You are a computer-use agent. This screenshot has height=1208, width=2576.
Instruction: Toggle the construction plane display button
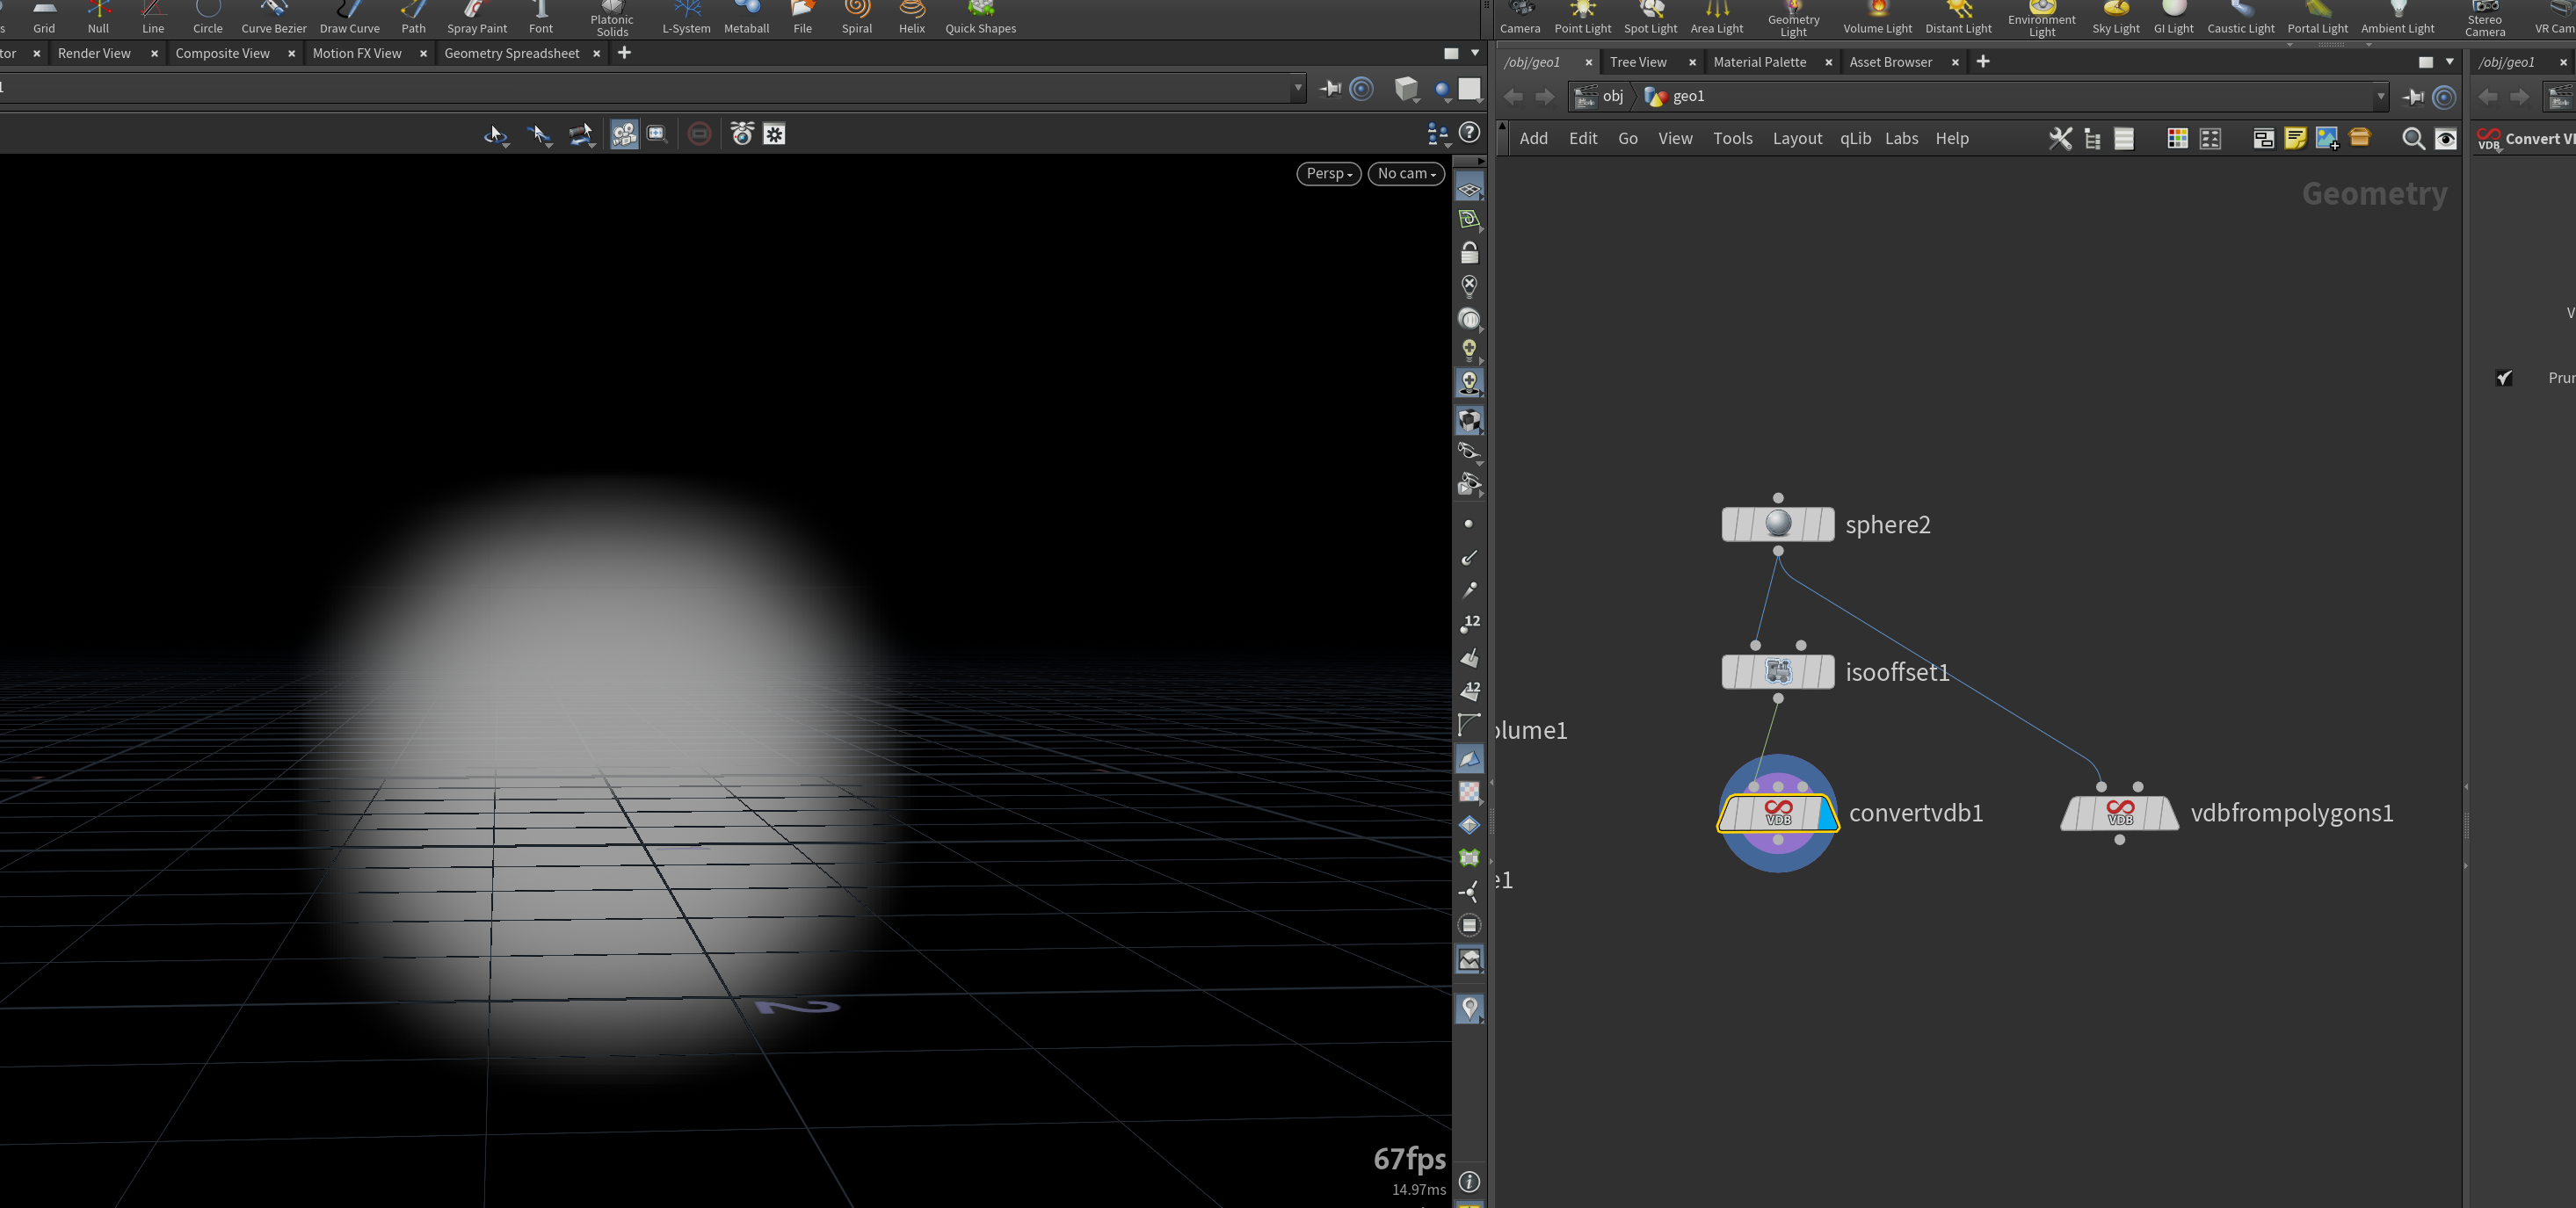click(x=1469, y=188)
